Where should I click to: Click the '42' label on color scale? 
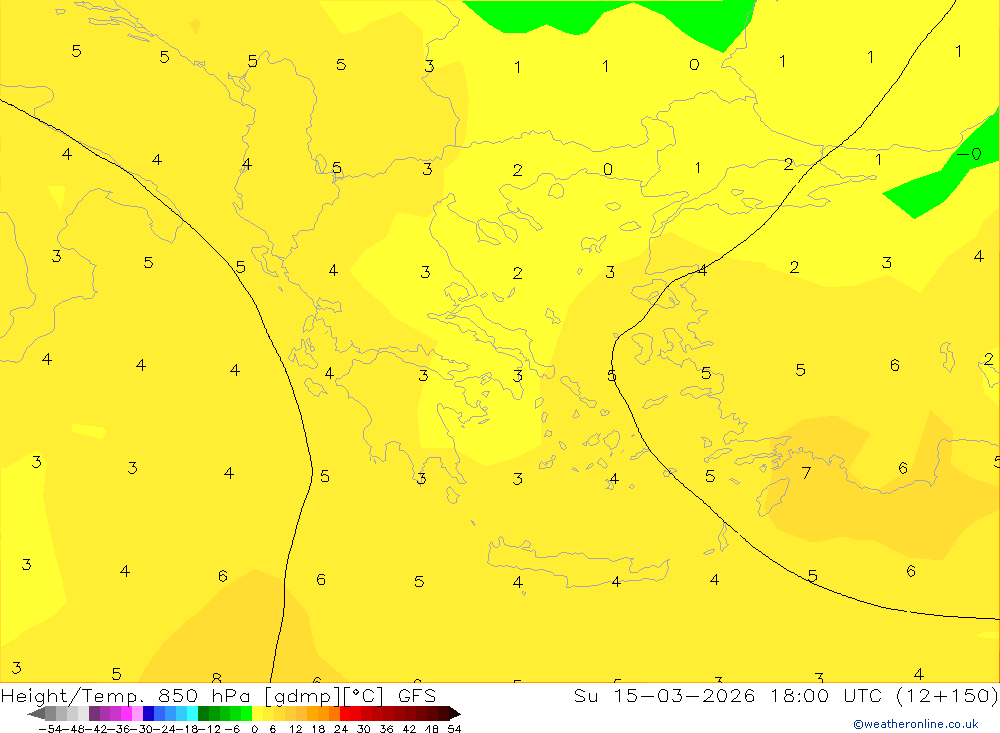(x=409, y=729)
